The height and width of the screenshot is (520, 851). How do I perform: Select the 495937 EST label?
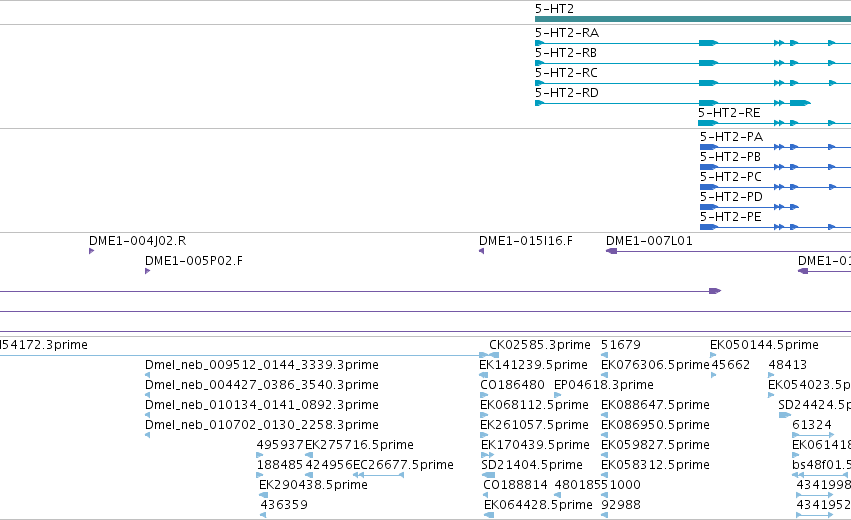pos(280,446)
